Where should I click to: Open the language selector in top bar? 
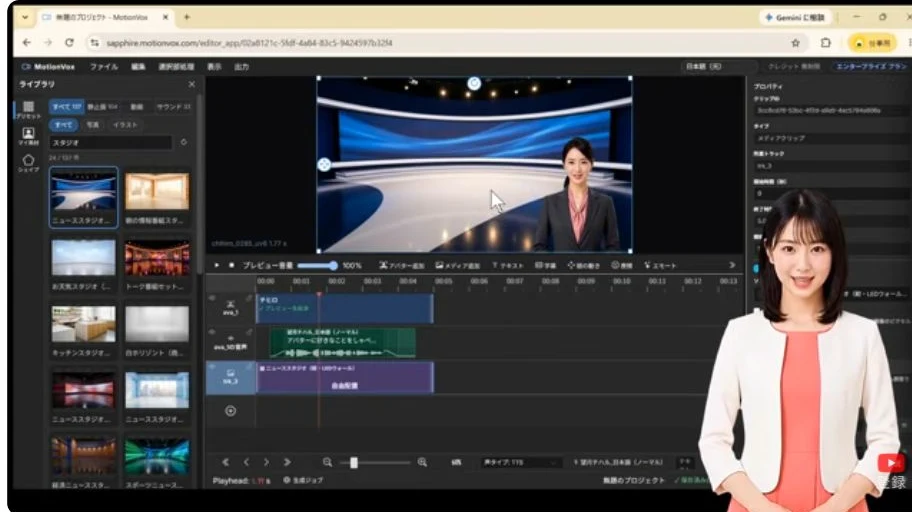pos(719,67)
